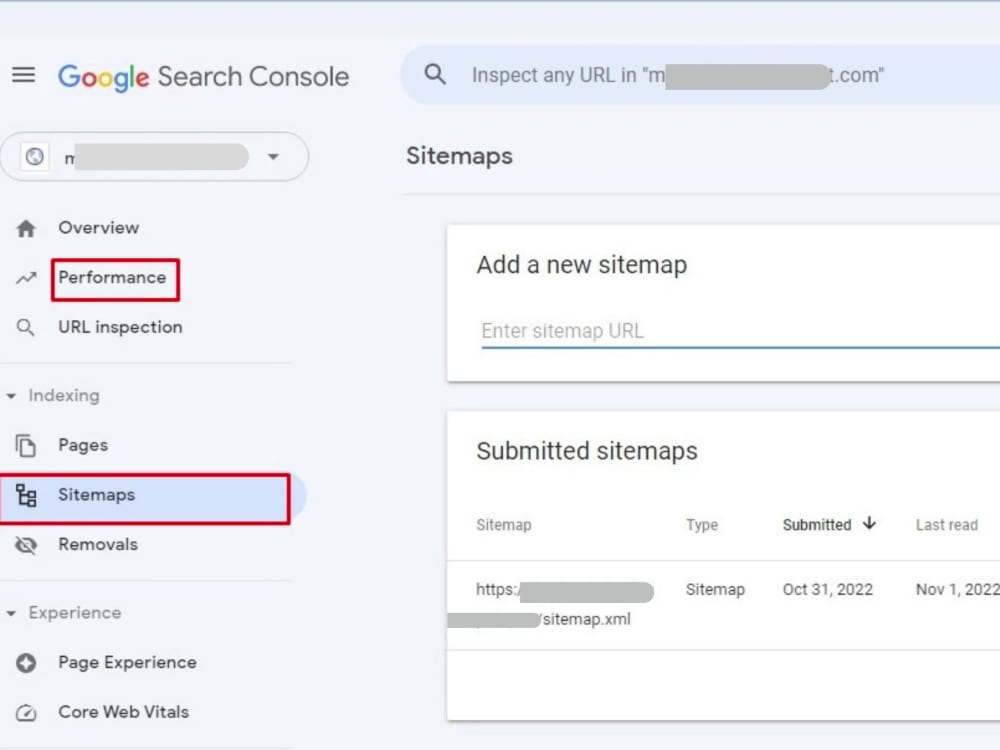Open the property selector dropdown
Screen dimensions: 1000x750
click(154, 157)
